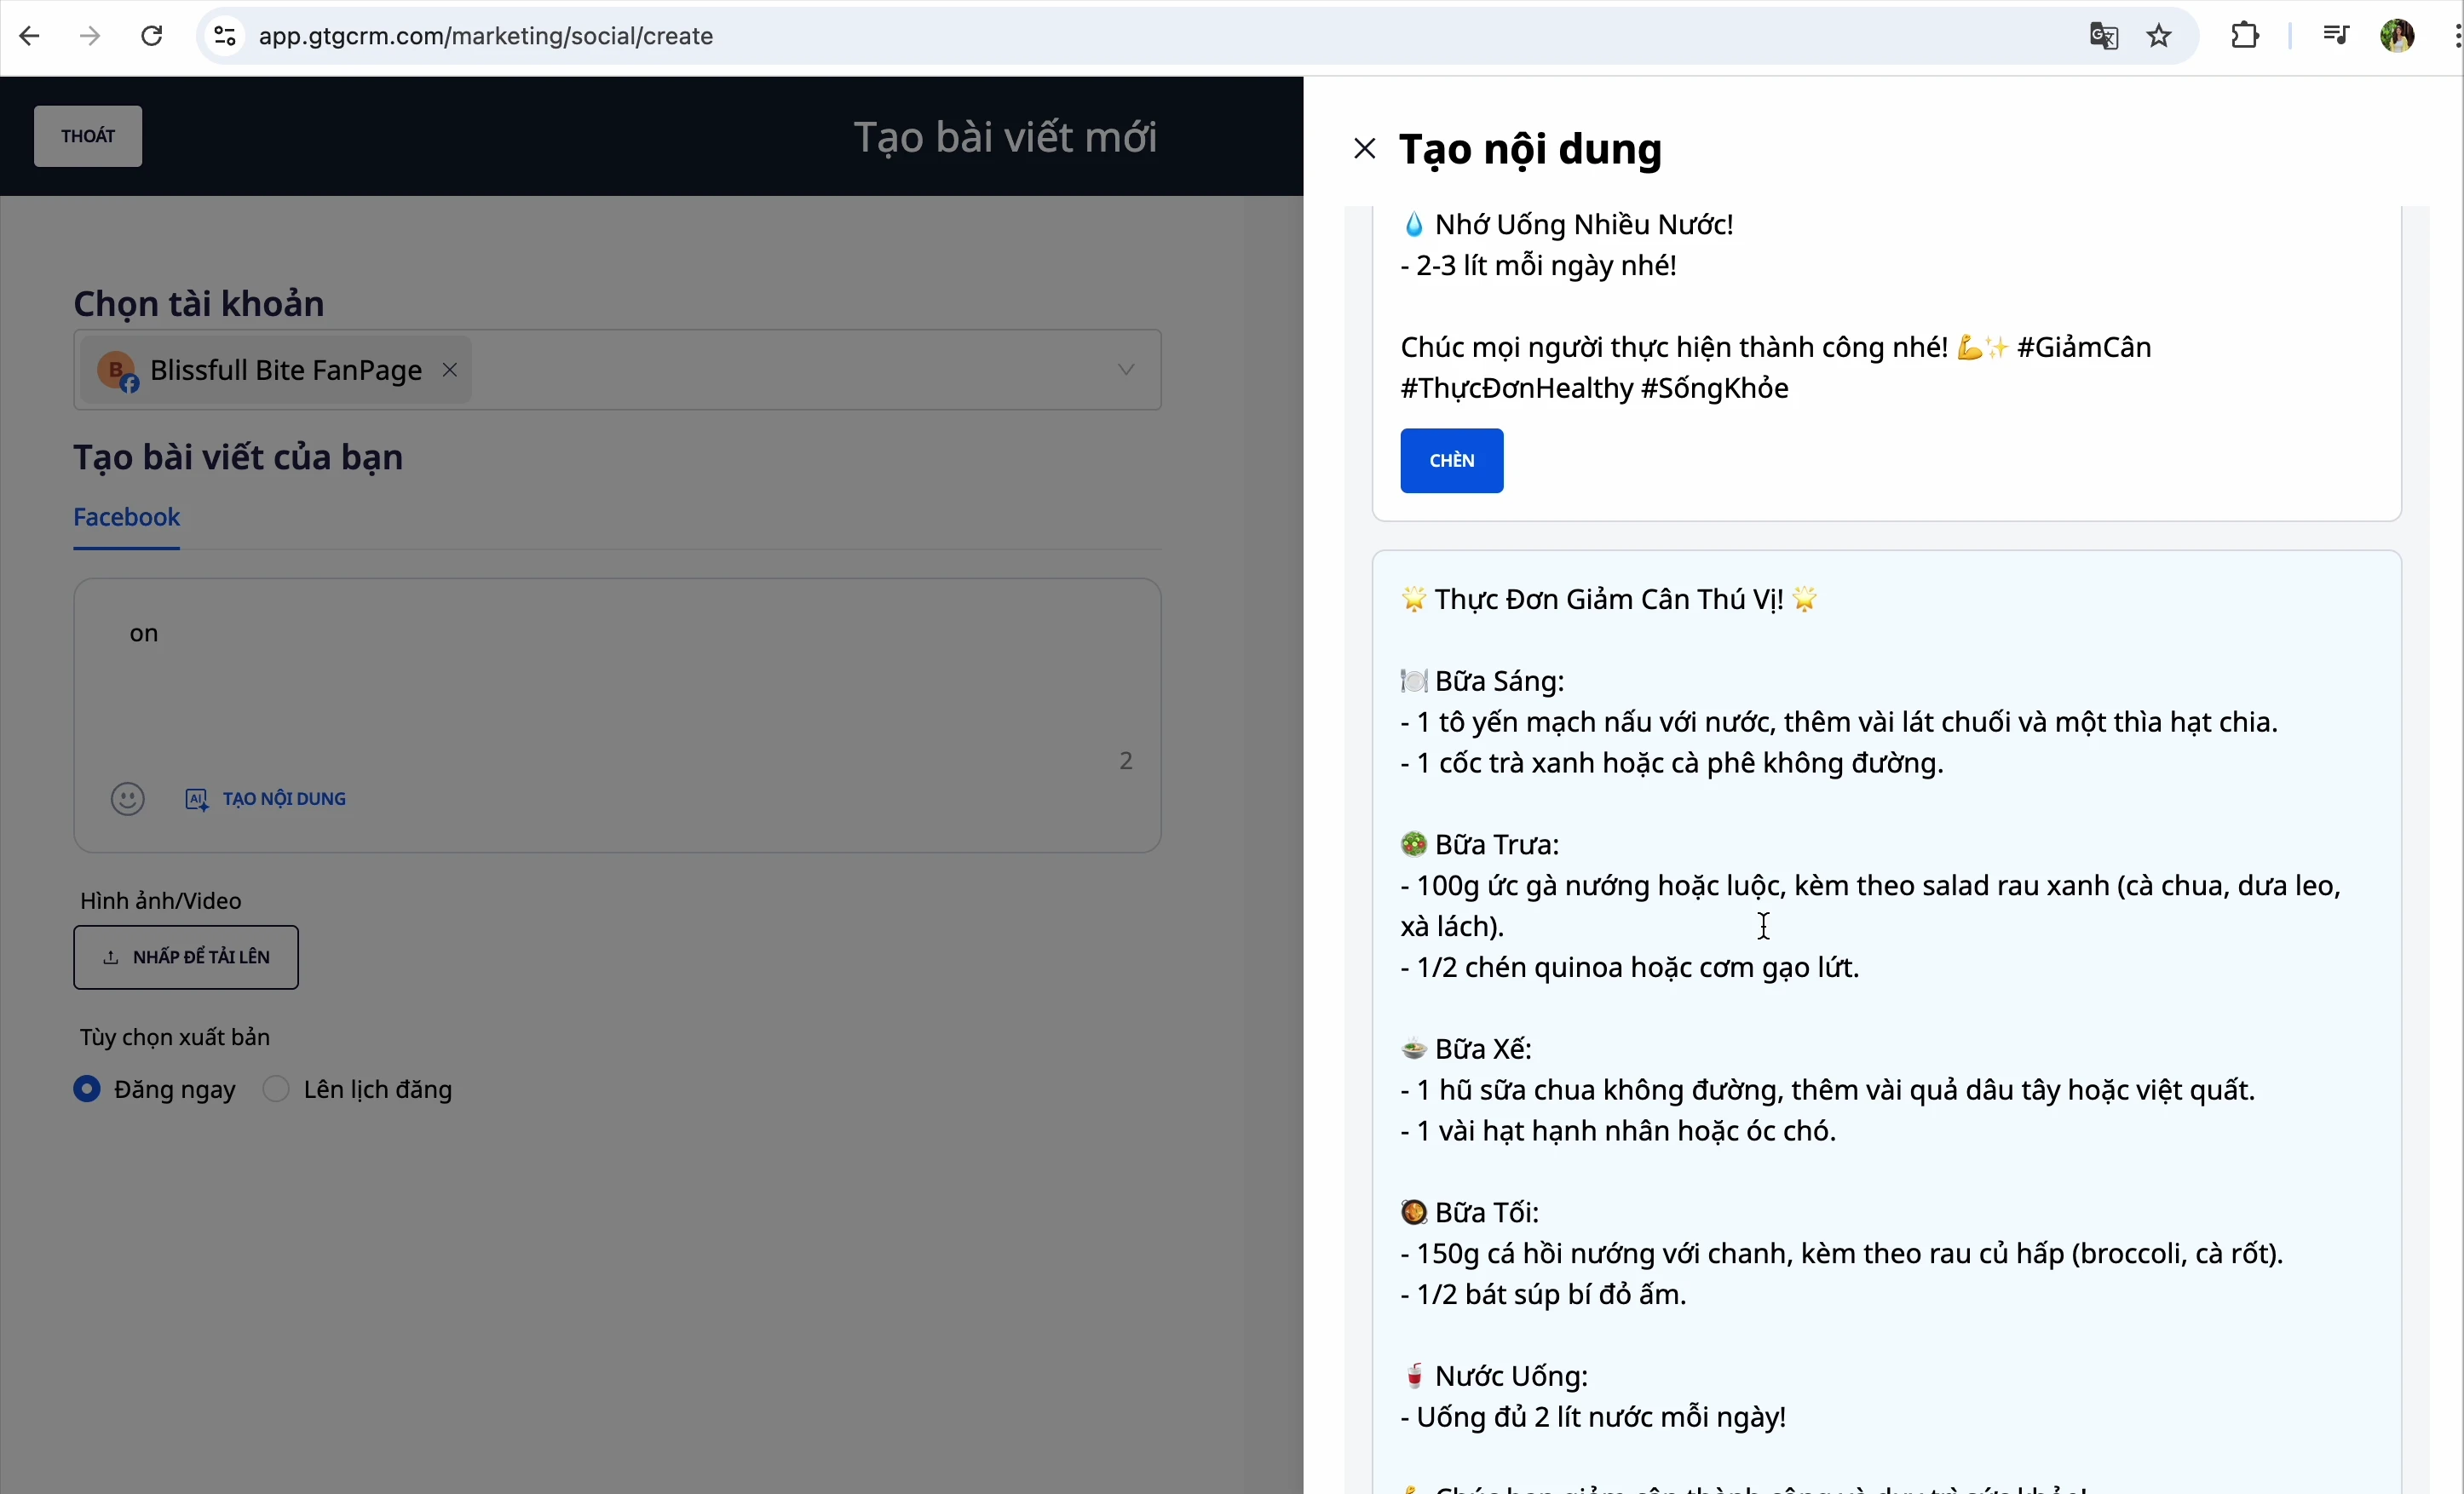Screen dimensions: 2464x1494
Task: Click NHẤP ĐỂ TẢI LÊN upload button
Action: tap(186, 957)
